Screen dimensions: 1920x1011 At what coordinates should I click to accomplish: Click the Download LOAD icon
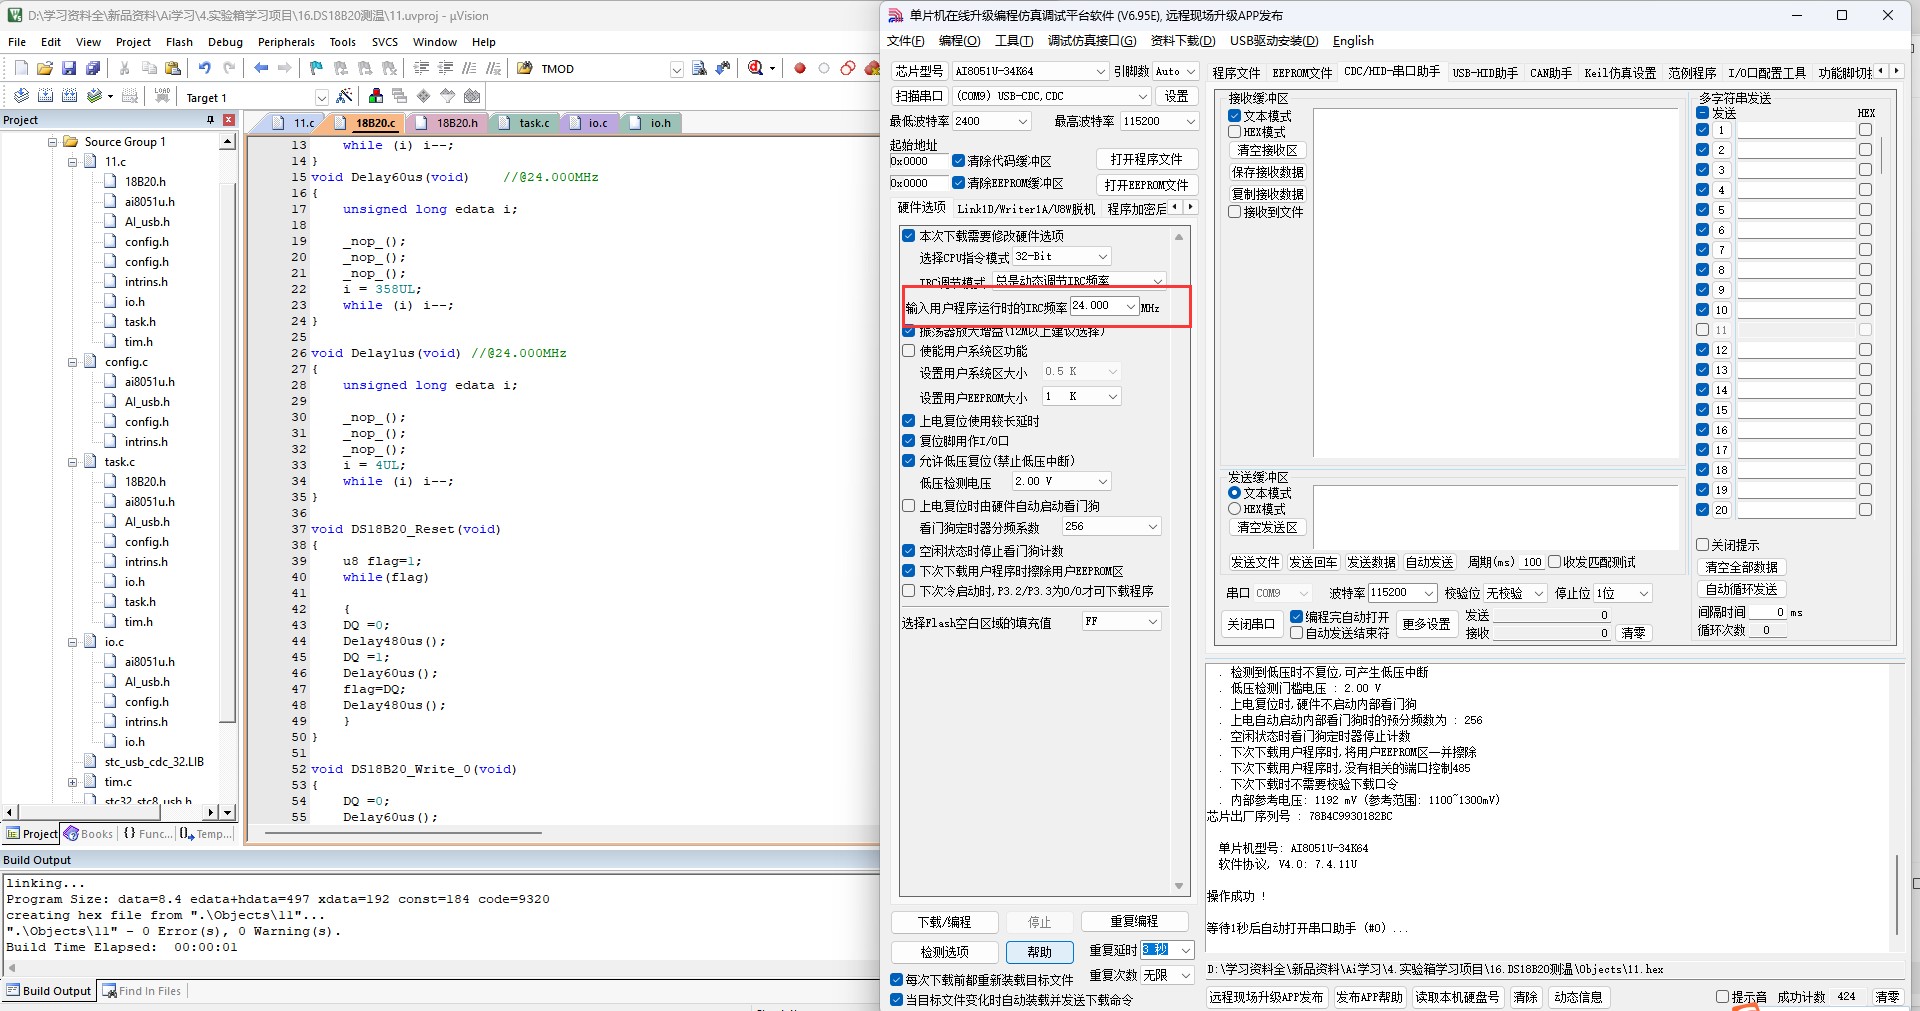tap(162, 96)
